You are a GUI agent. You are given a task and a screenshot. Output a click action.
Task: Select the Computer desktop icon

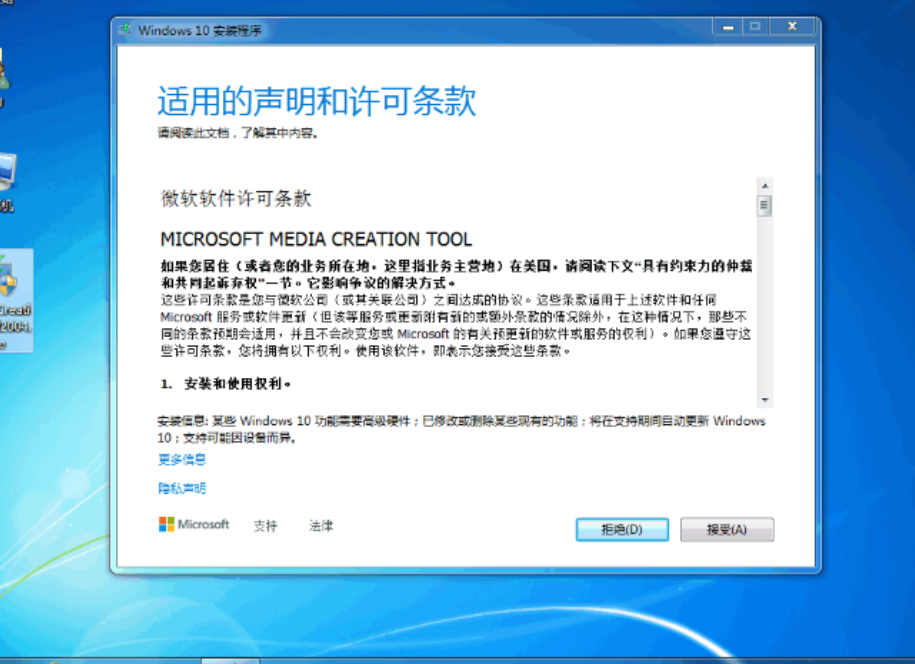(6, 180)
